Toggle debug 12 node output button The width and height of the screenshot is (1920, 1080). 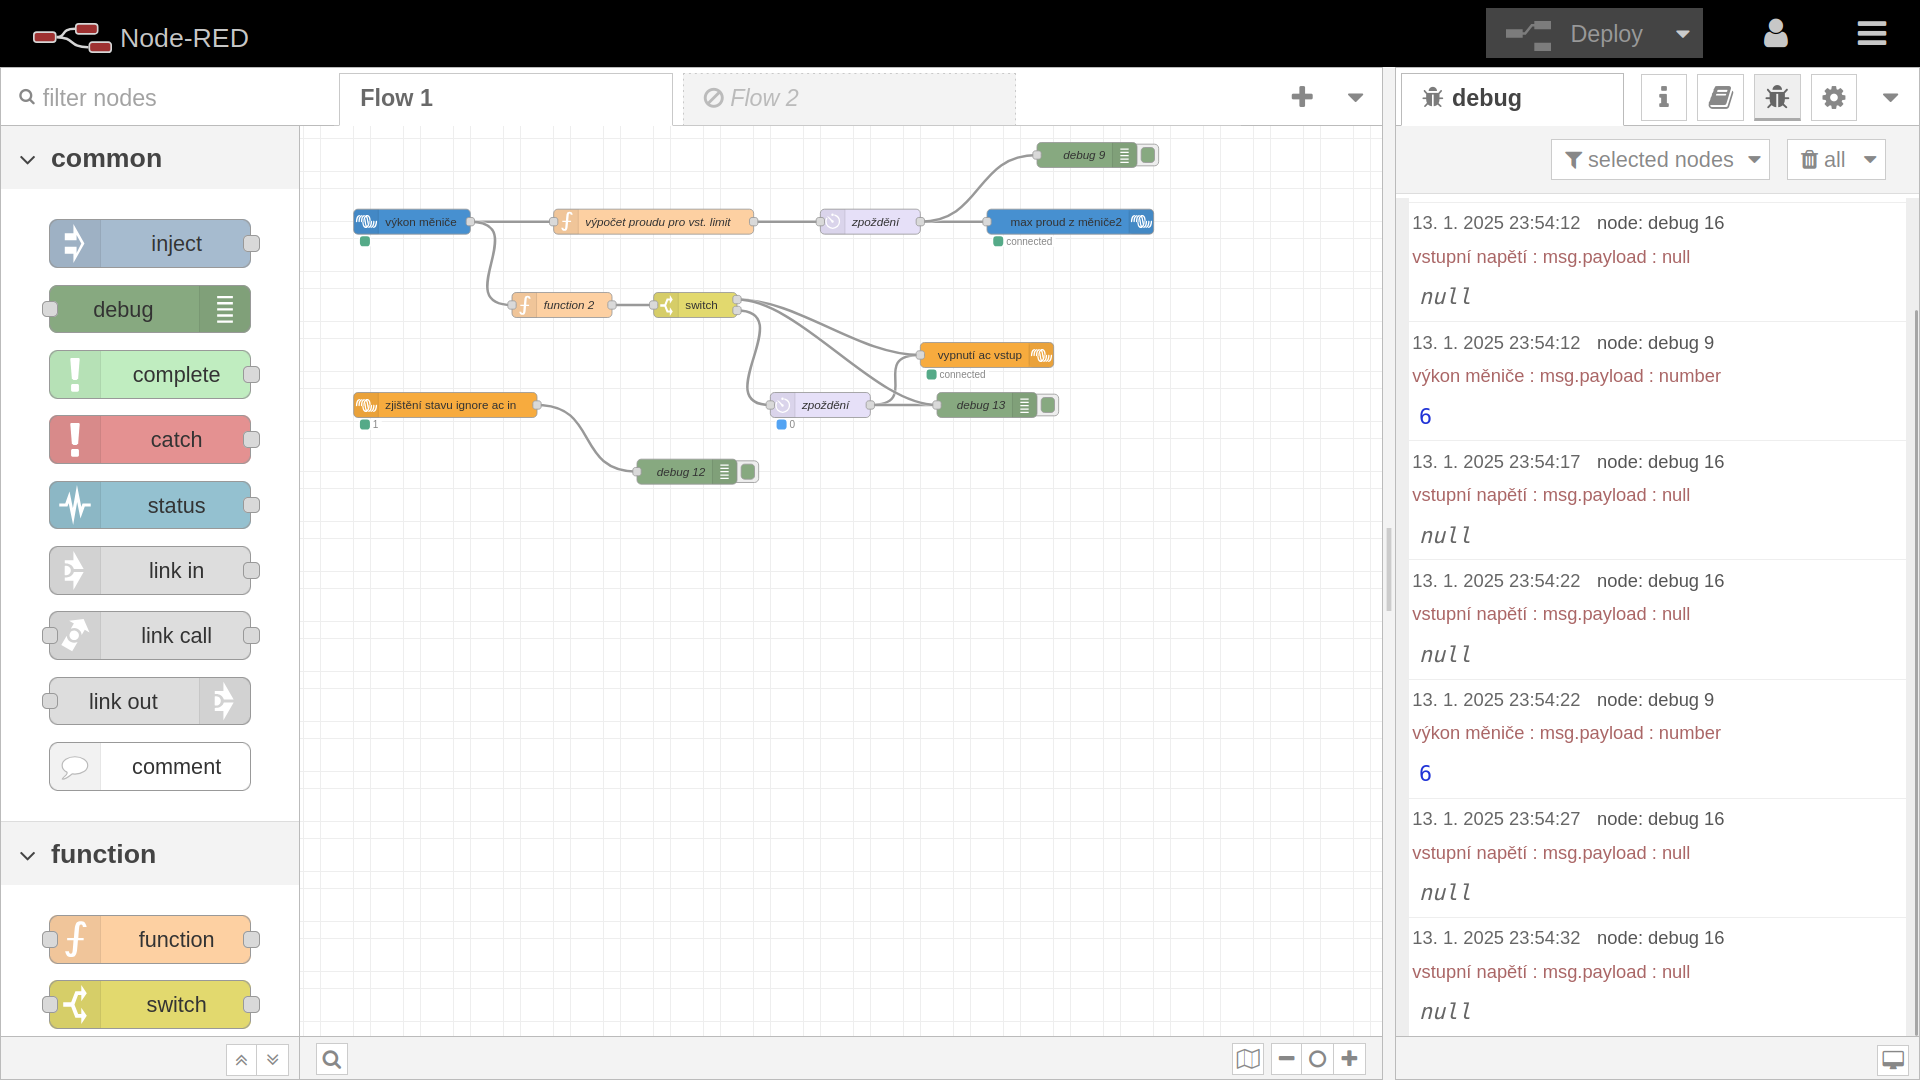748,472
